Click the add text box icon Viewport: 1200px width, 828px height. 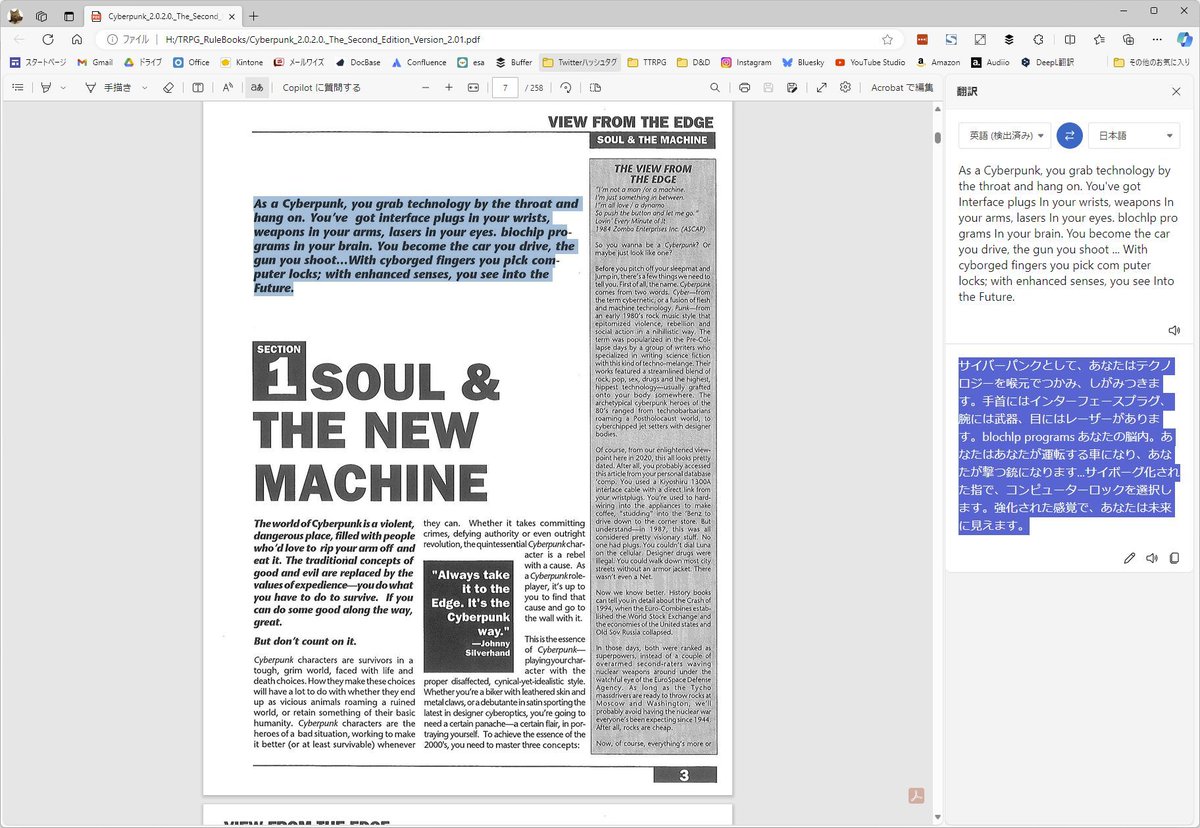pos(198,88)
